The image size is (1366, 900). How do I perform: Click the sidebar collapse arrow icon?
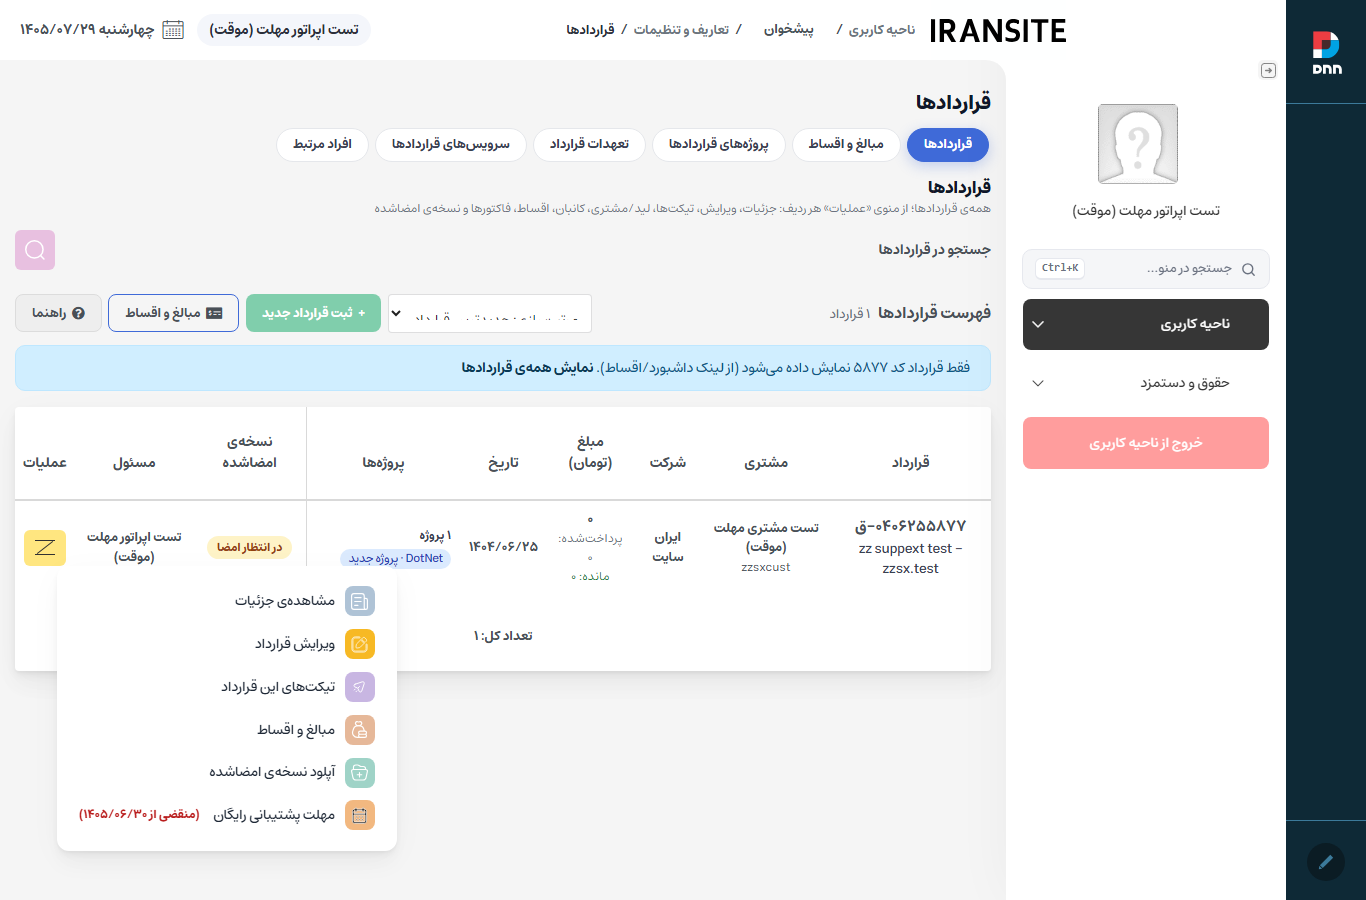point(1268,70)
